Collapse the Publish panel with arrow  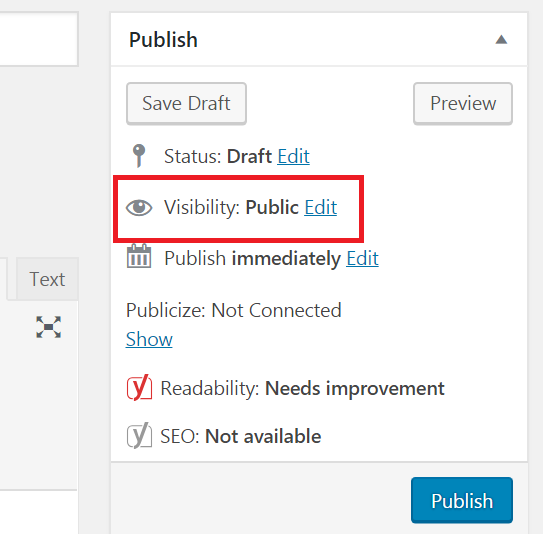(x=501, y=39)
